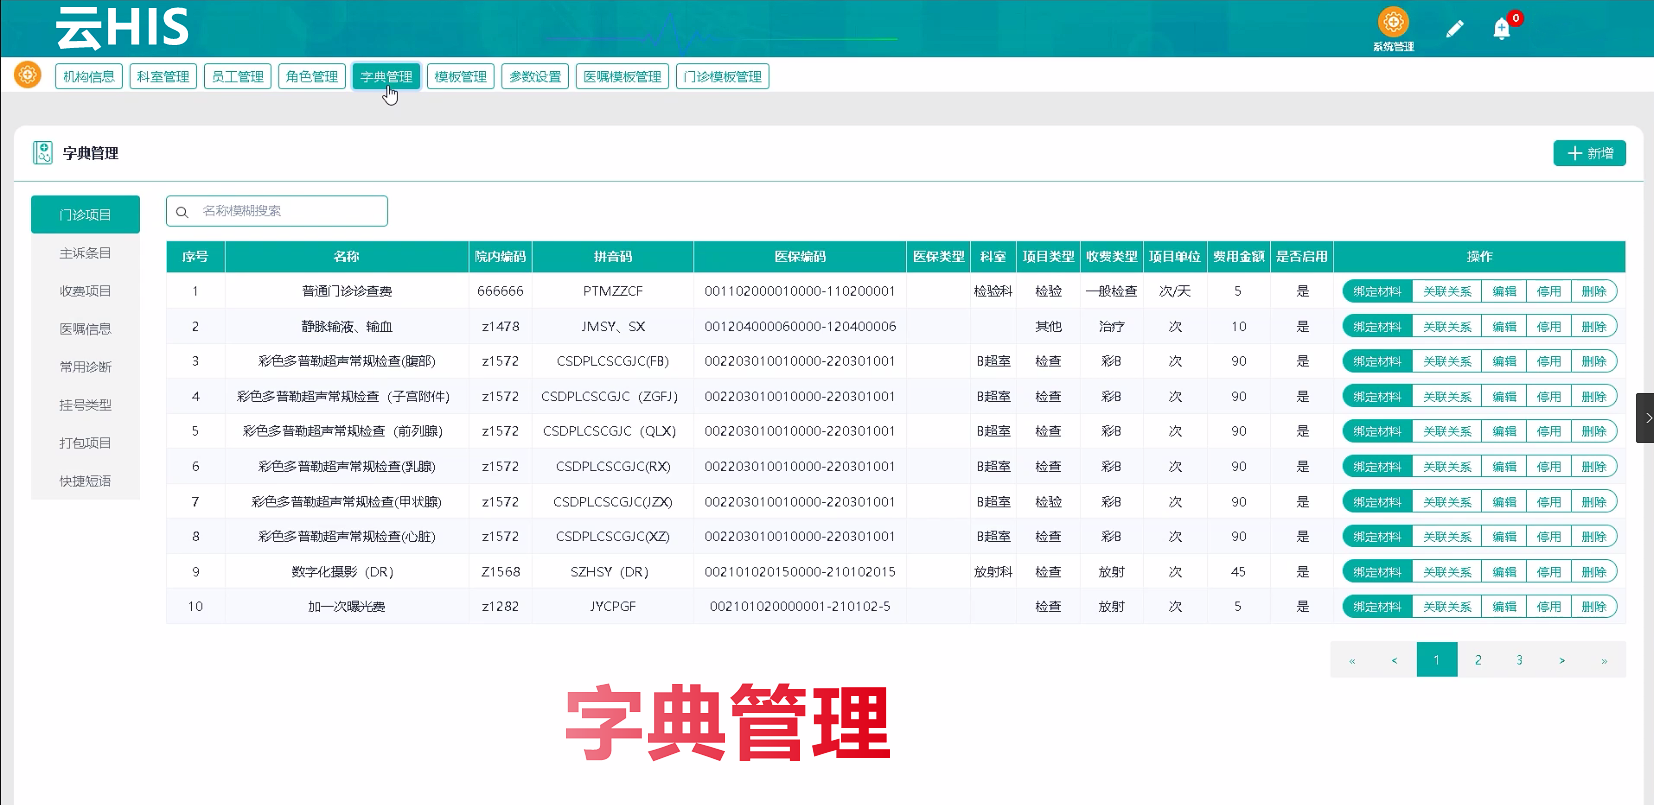The height and width of the screenshot is (805, 1654).
Task: Focus the 名称模糊搜索 search field
Action: (277, 211)
